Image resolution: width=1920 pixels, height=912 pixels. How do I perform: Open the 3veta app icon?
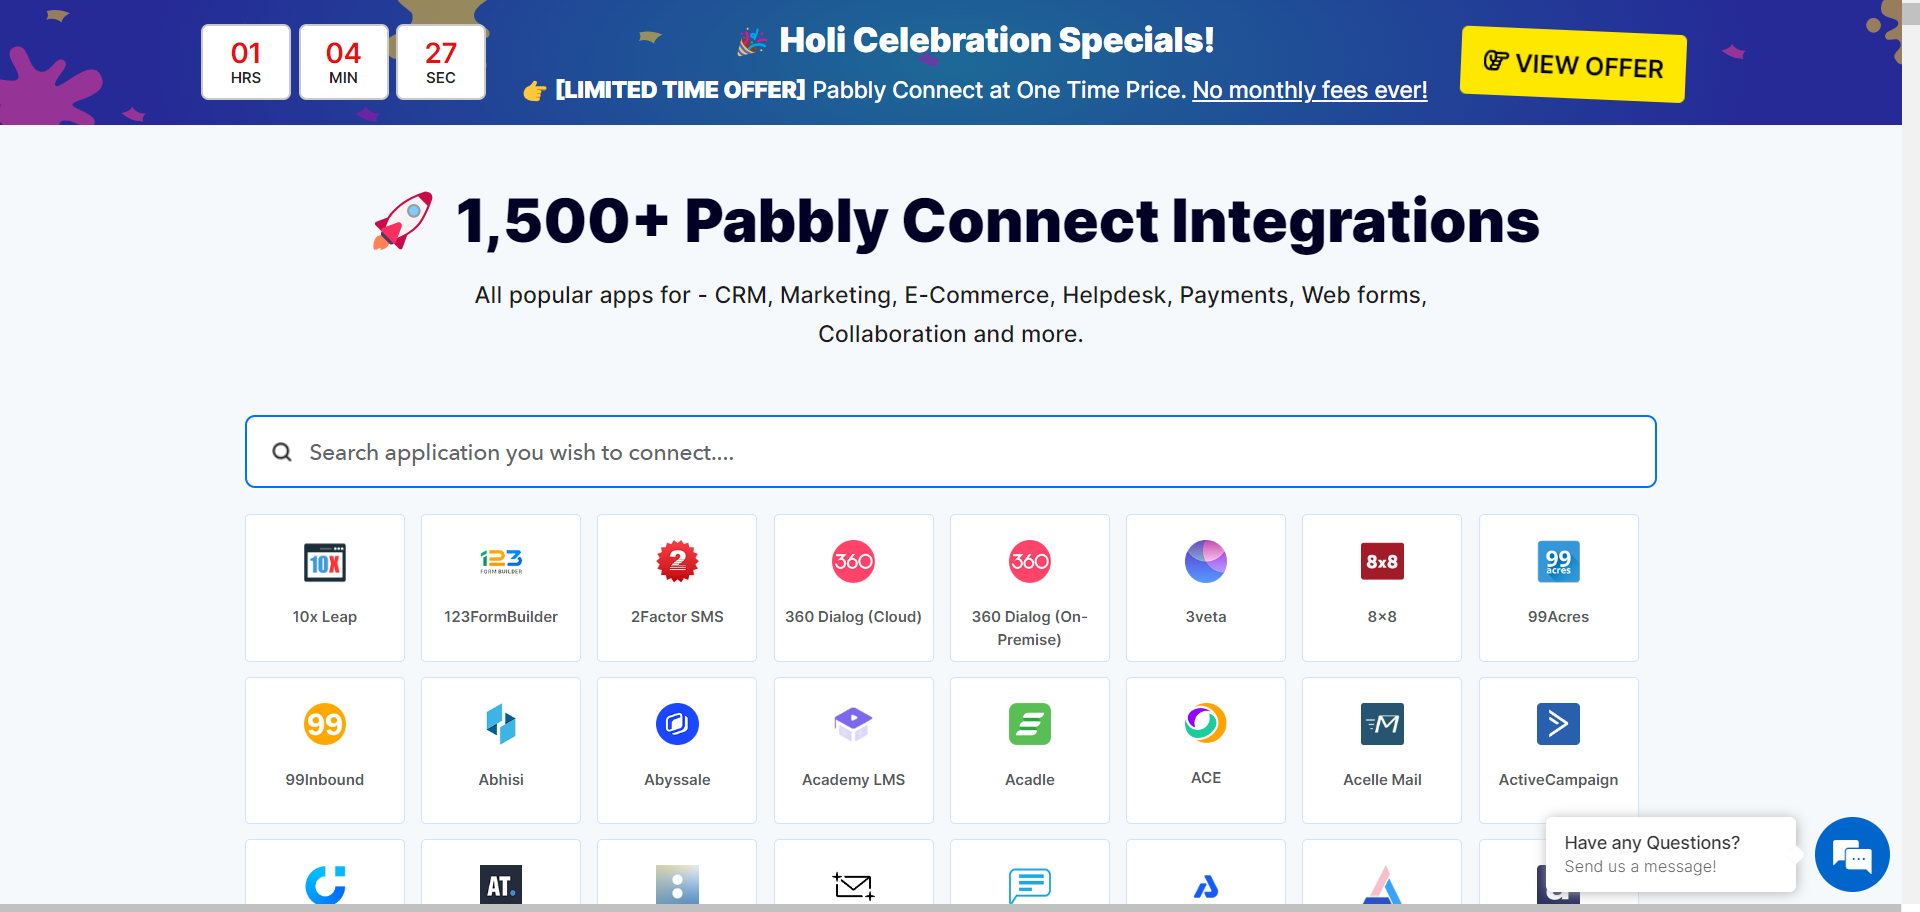click(x=1205, y=562)
